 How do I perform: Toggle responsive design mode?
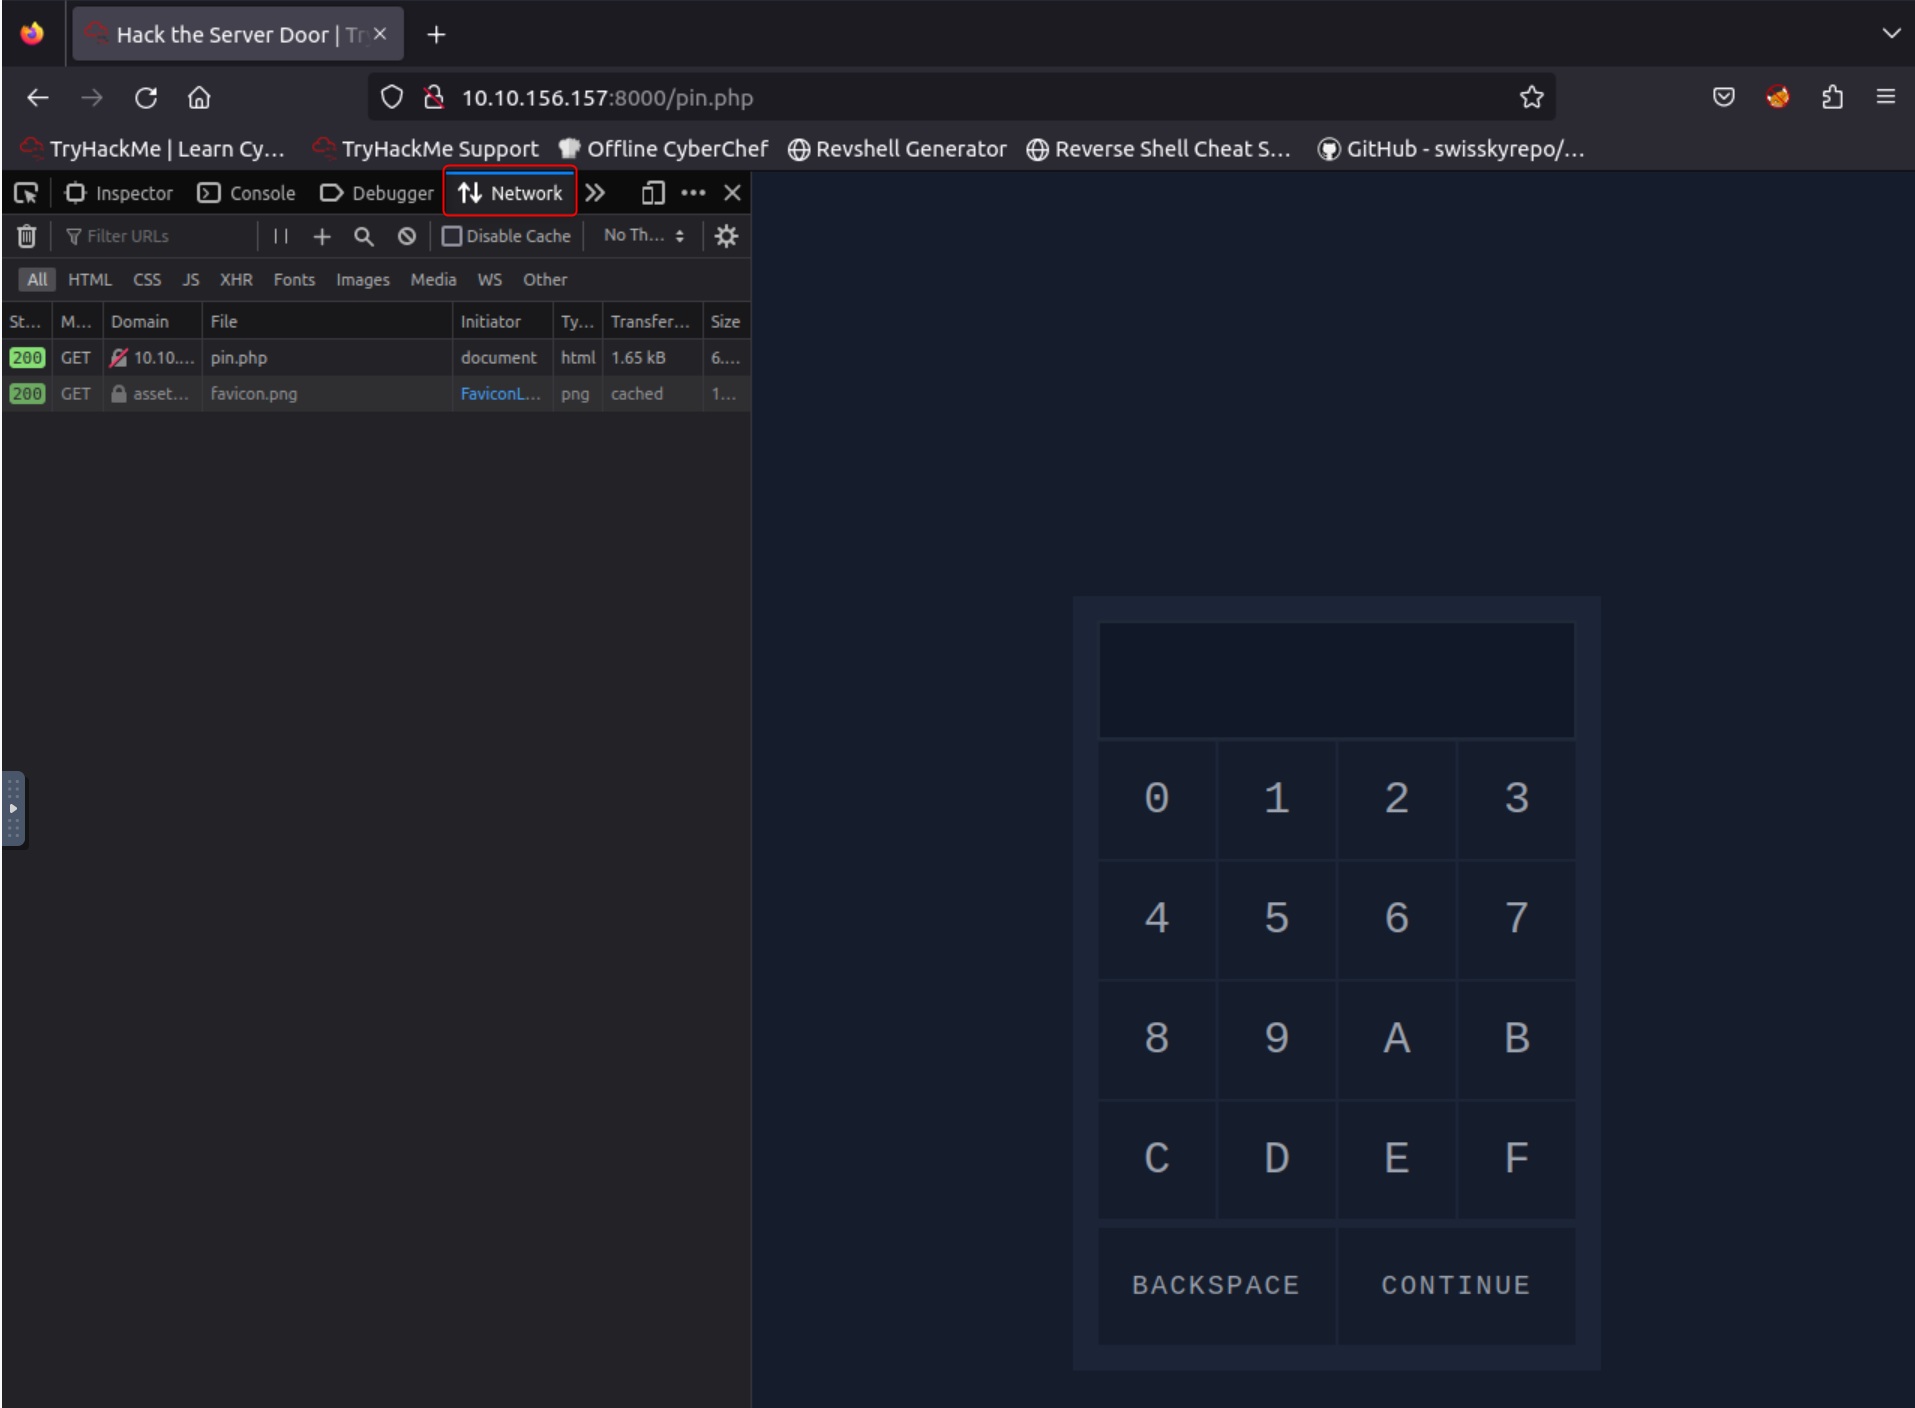click(x=653, y=193)
